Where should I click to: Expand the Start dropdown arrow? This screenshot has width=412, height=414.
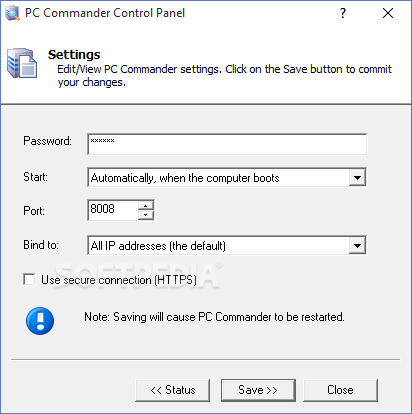357,177
